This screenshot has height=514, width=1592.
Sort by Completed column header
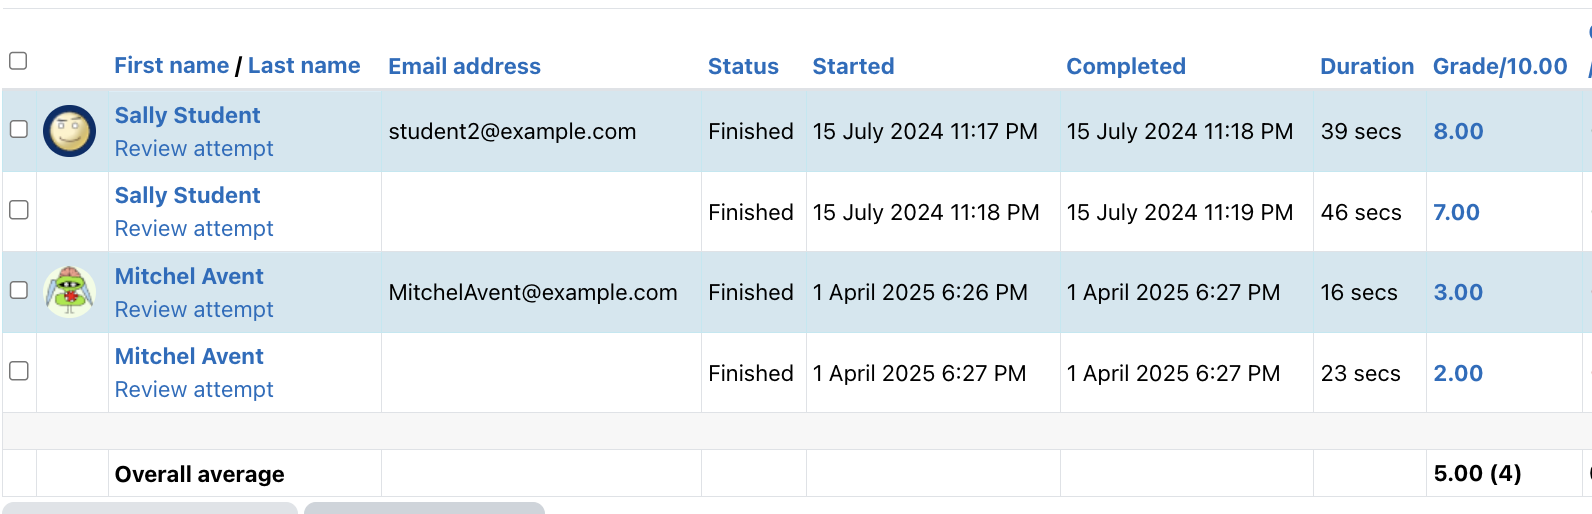coord(1126,66)
